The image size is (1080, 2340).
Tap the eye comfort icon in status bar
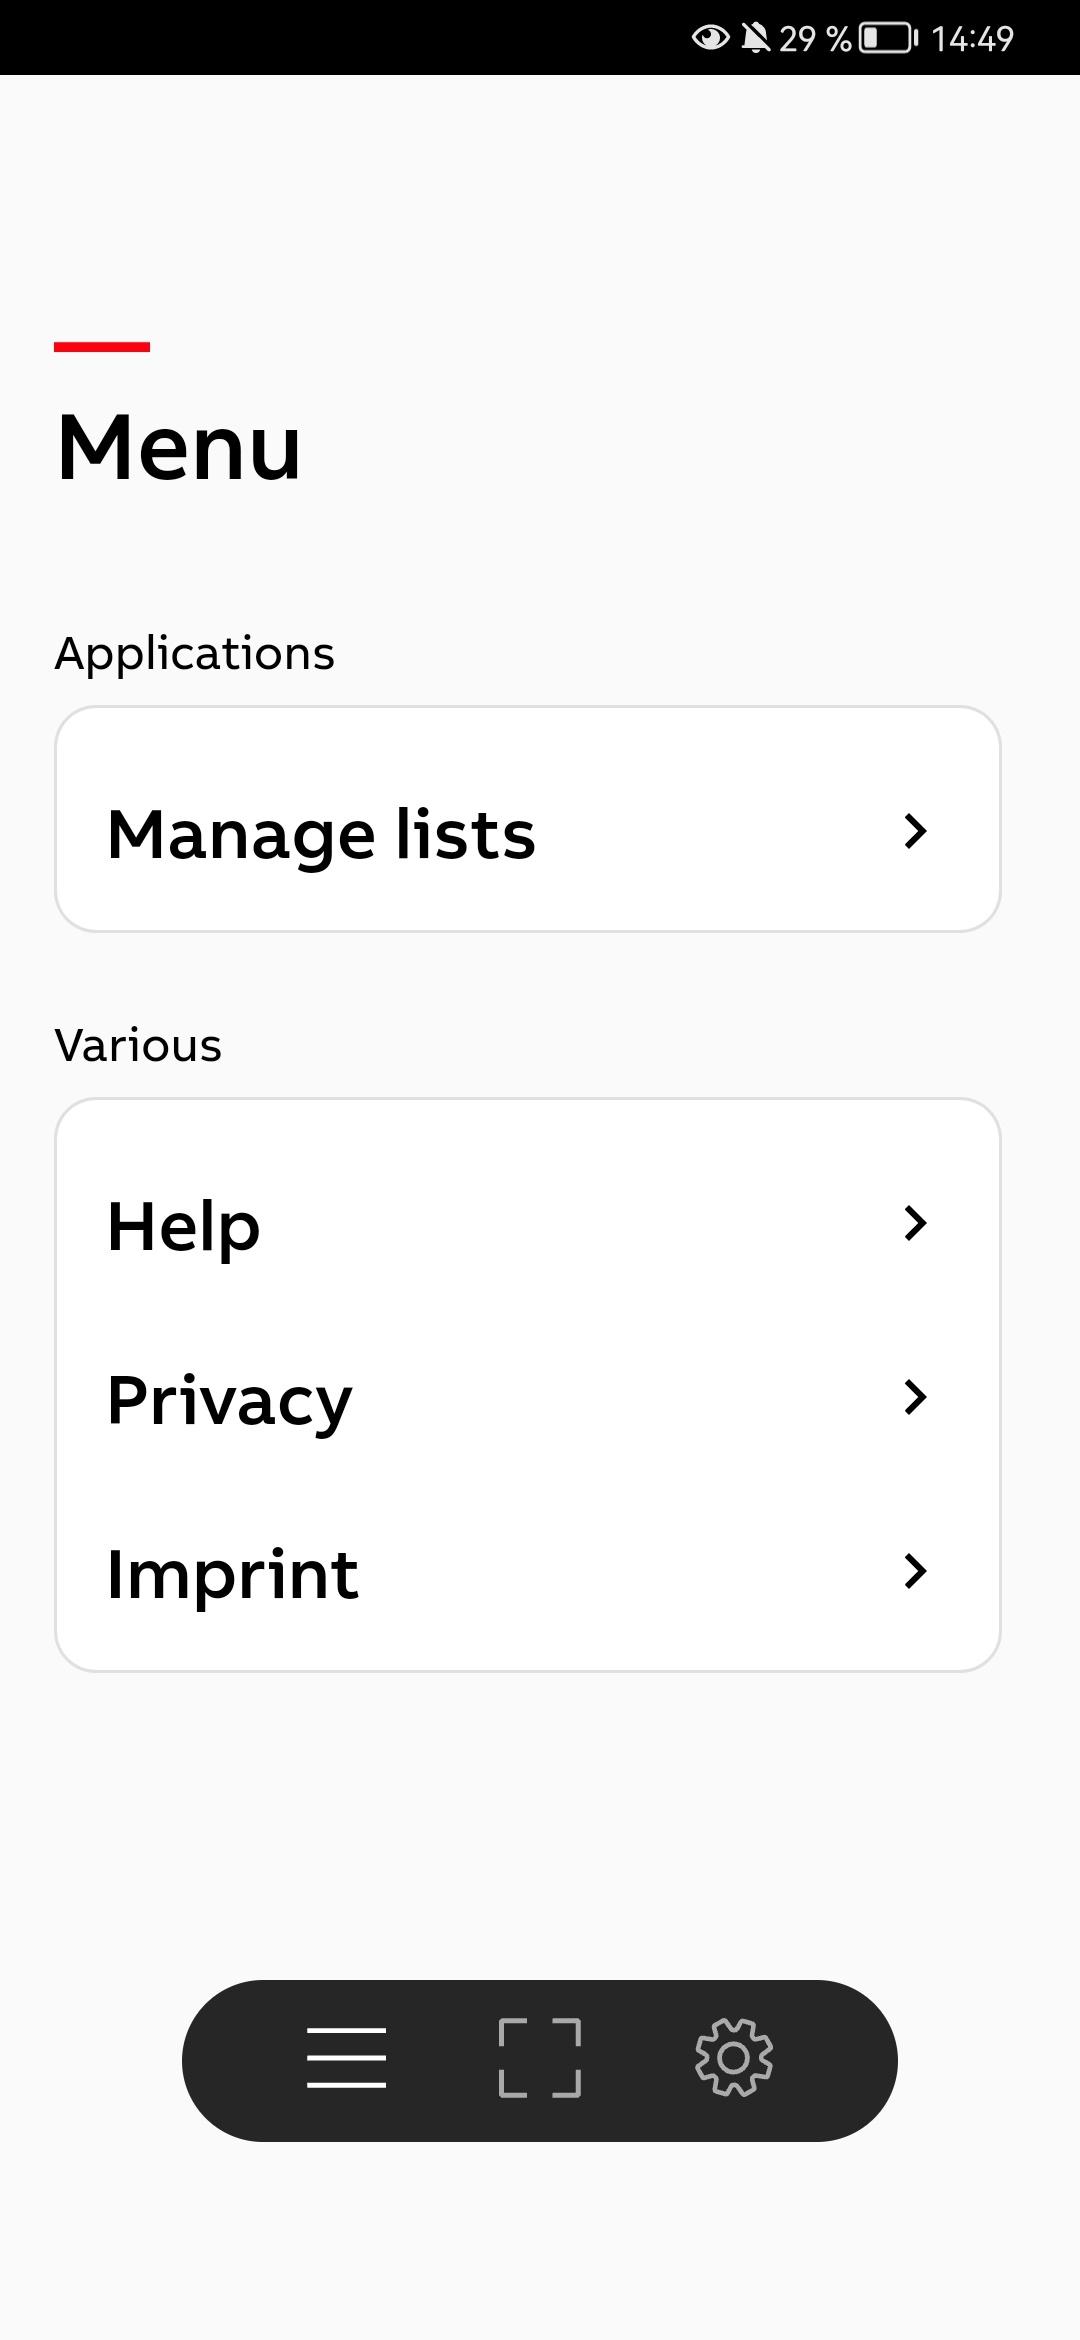pos(710,38)
